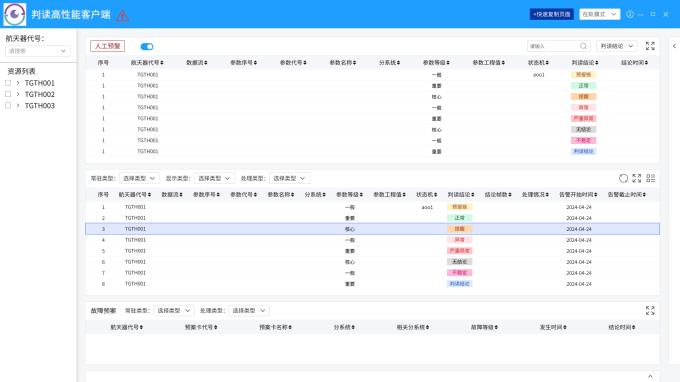This screenshot has height=382, width=680.
Task: Collapse the right side panel arrow
Action: pos(674,46)
